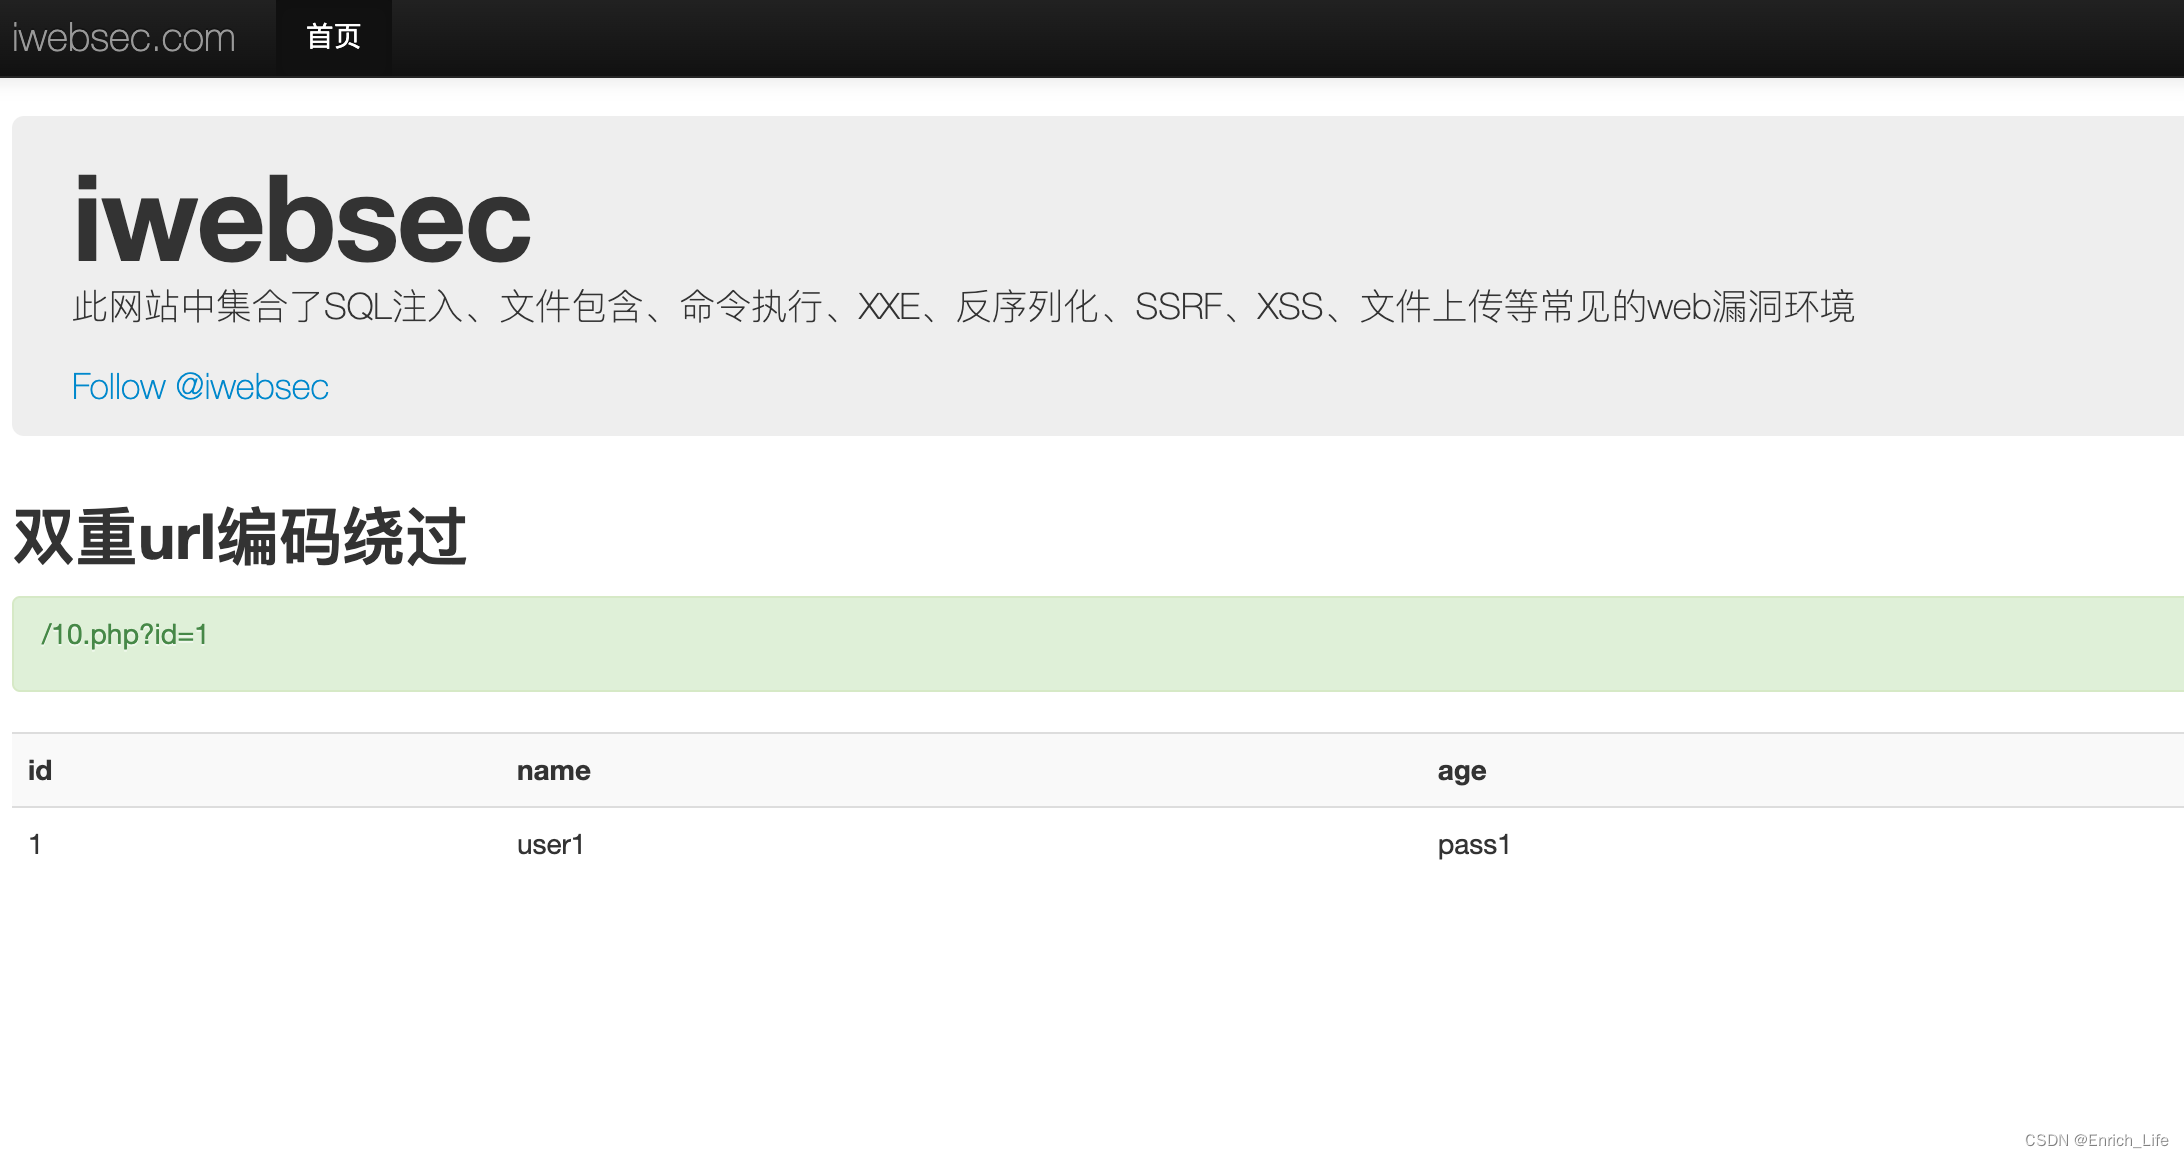Click the XSS word in description
The width and height of the screenshot is (2184, 1158).
point(1289,307)
